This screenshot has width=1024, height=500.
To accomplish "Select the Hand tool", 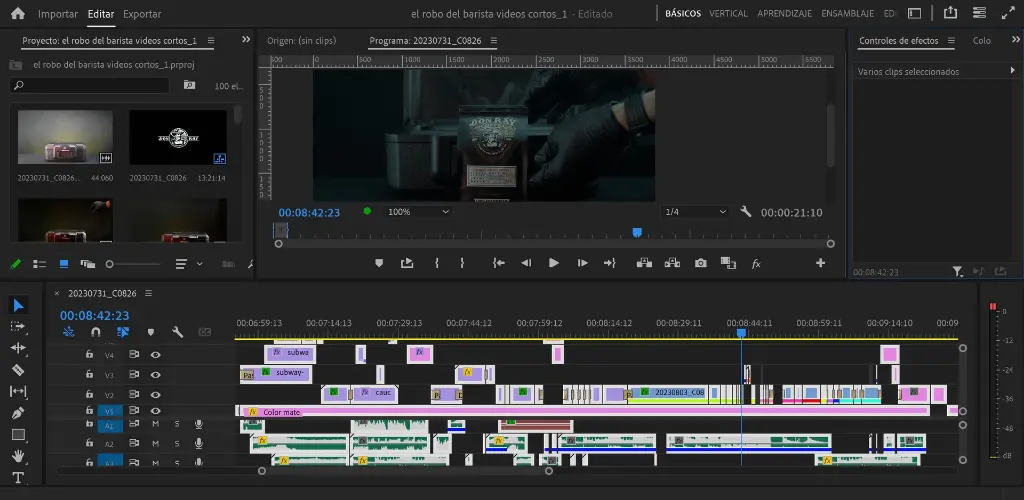I will pos(18,456).
